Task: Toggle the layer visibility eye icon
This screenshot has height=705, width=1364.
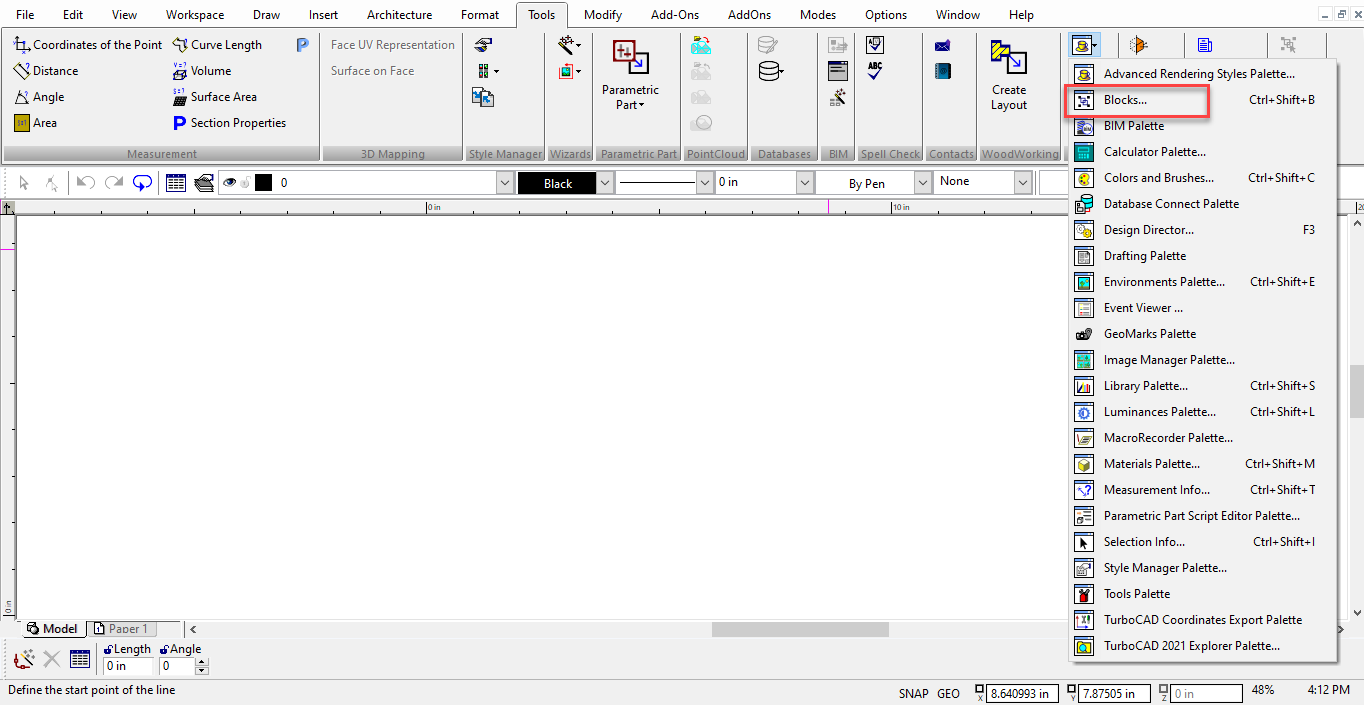Action: click(230, 183)
